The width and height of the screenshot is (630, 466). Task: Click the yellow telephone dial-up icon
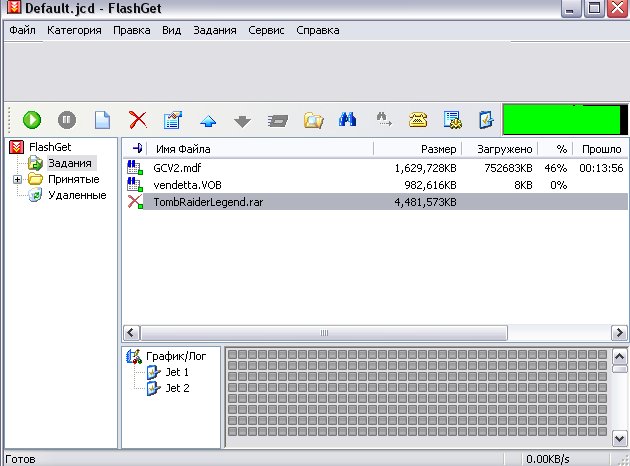pyautogui.click(x=417, y=120)
